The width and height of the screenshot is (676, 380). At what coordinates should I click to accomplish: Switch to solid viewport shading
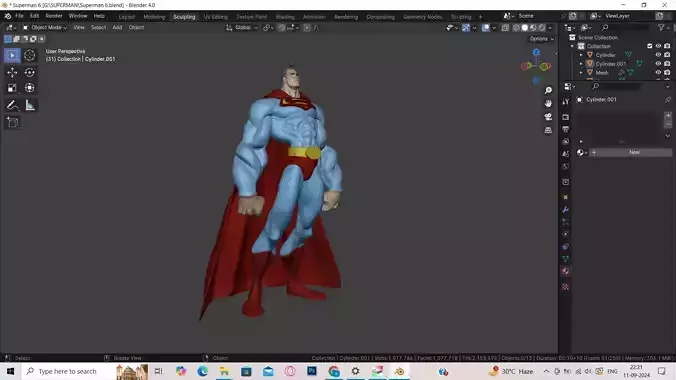(525, 28)
